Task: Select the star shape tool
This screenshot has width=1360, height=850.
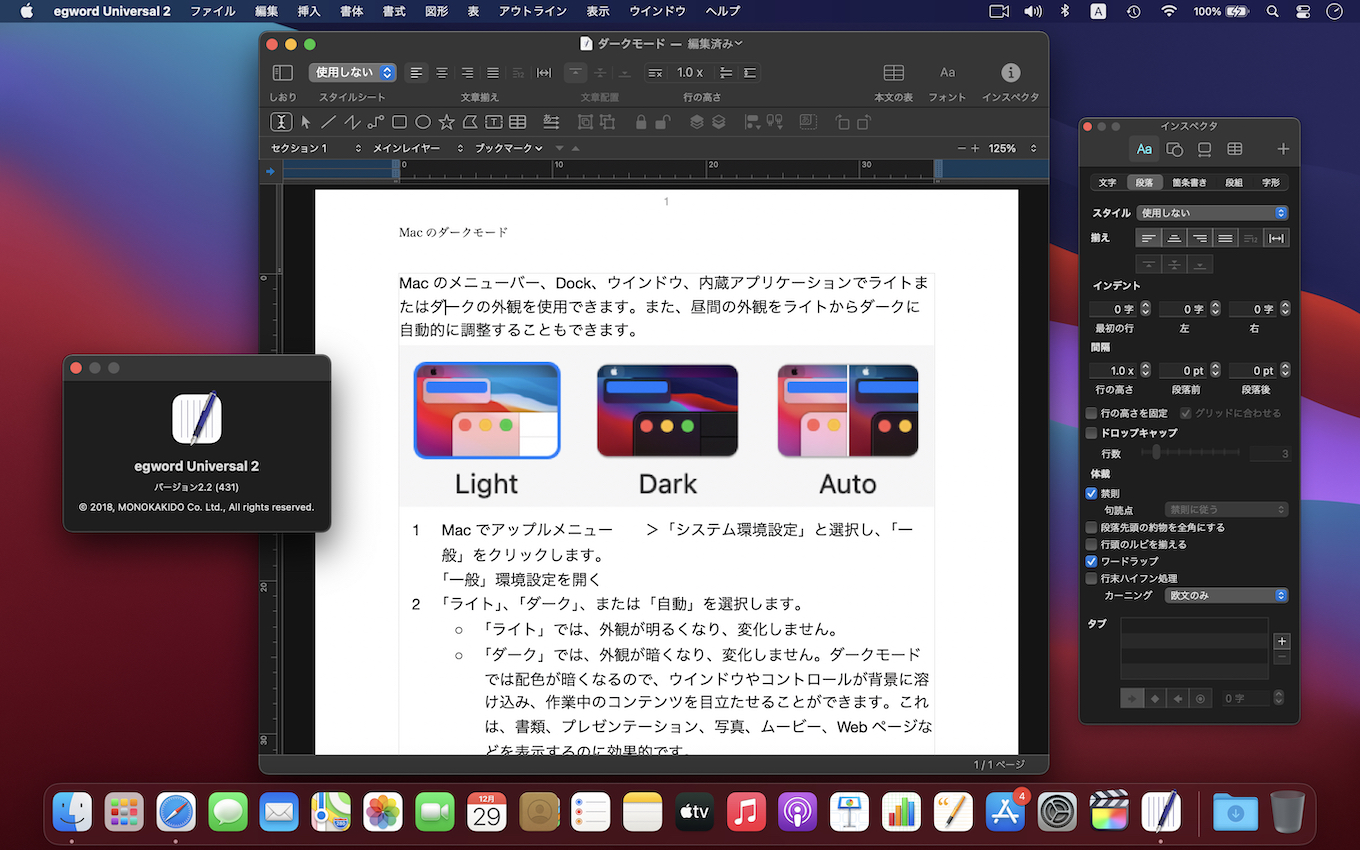Action: coord(446,122)
